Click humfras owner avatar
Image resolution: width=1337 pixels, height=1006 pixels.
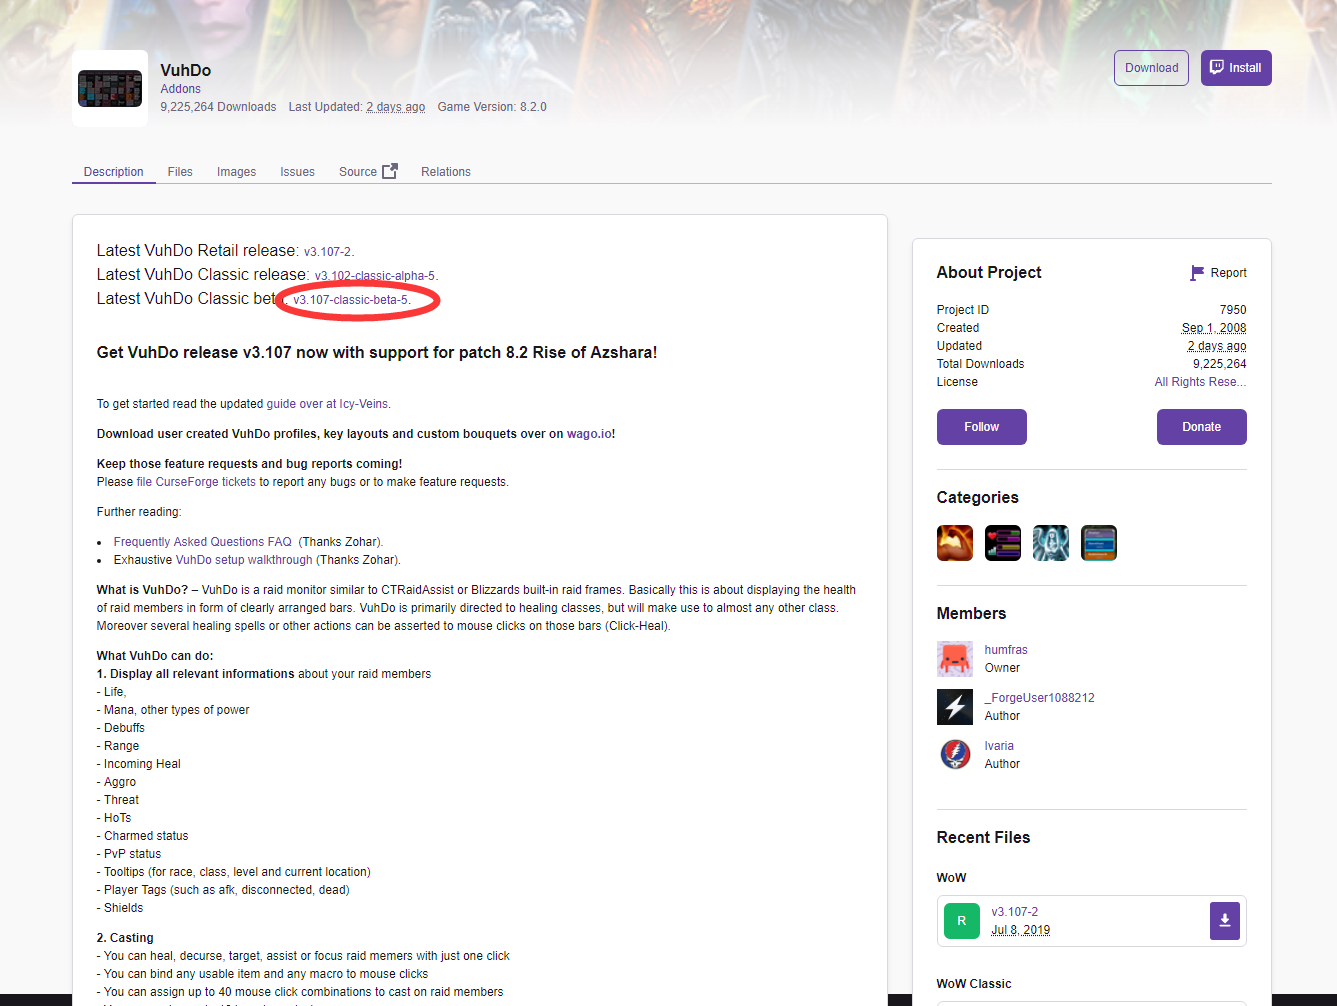(x=954, y=659)
